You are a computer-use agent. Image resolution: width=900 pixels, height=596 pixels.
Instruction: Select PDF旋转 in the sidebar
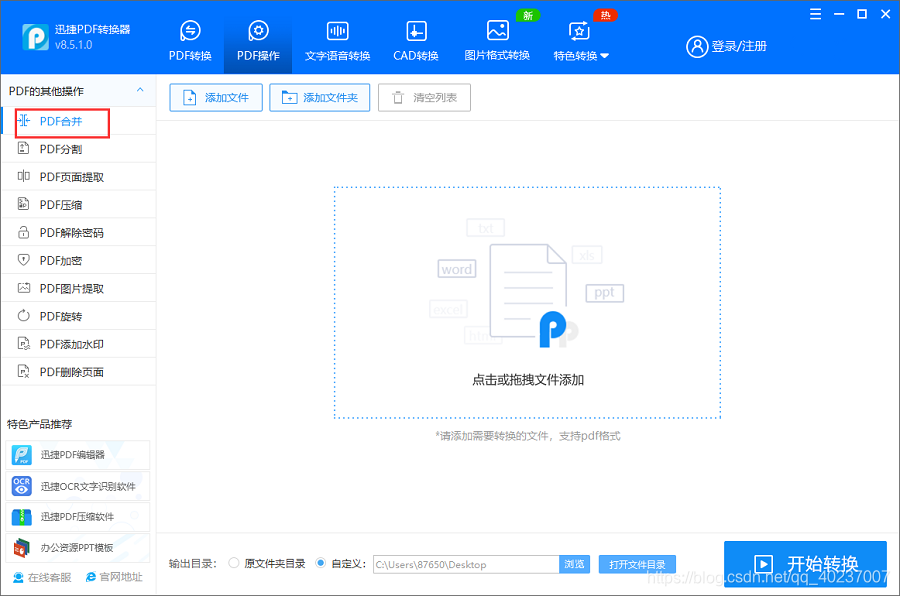click(x=79, y=316)
